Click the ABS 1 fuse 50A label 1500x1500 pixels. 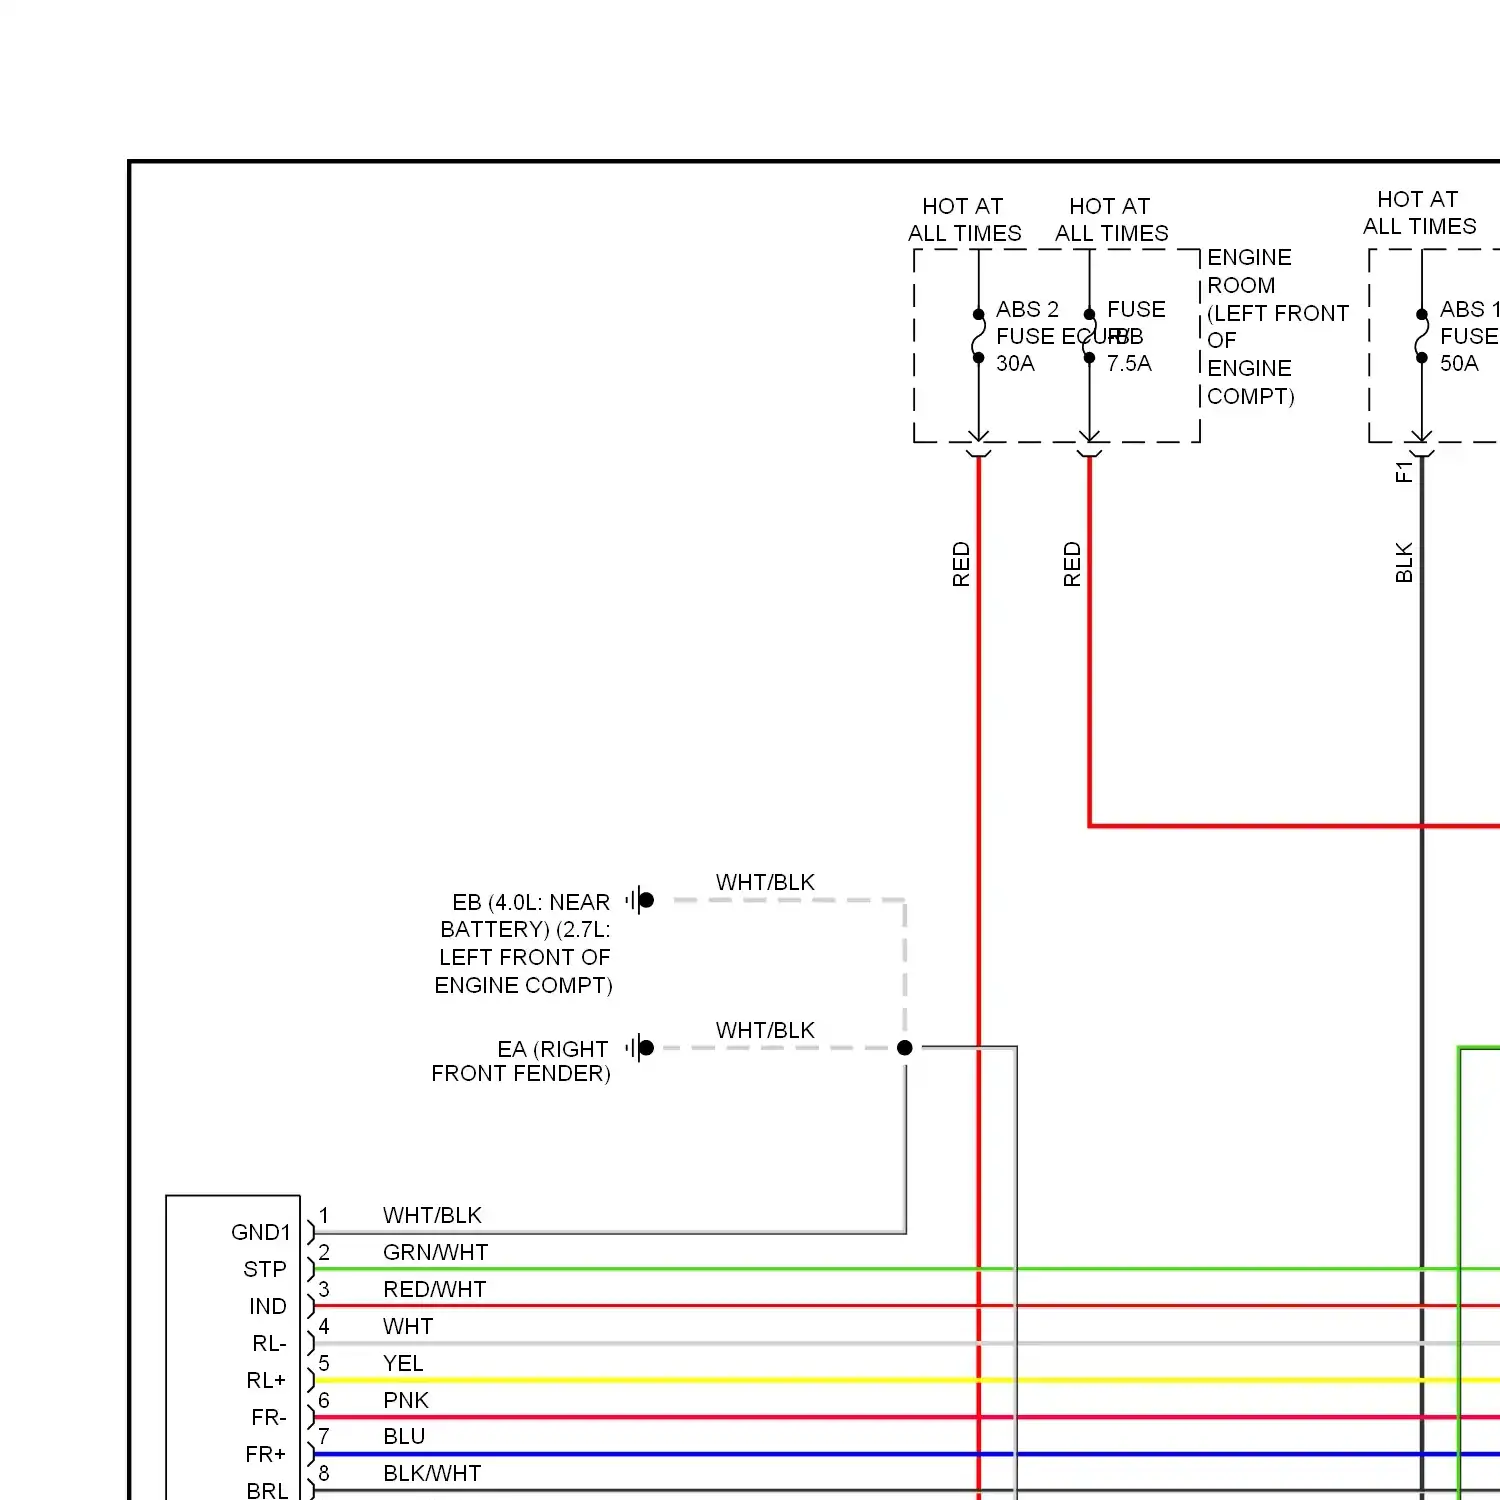[1469, 336]
